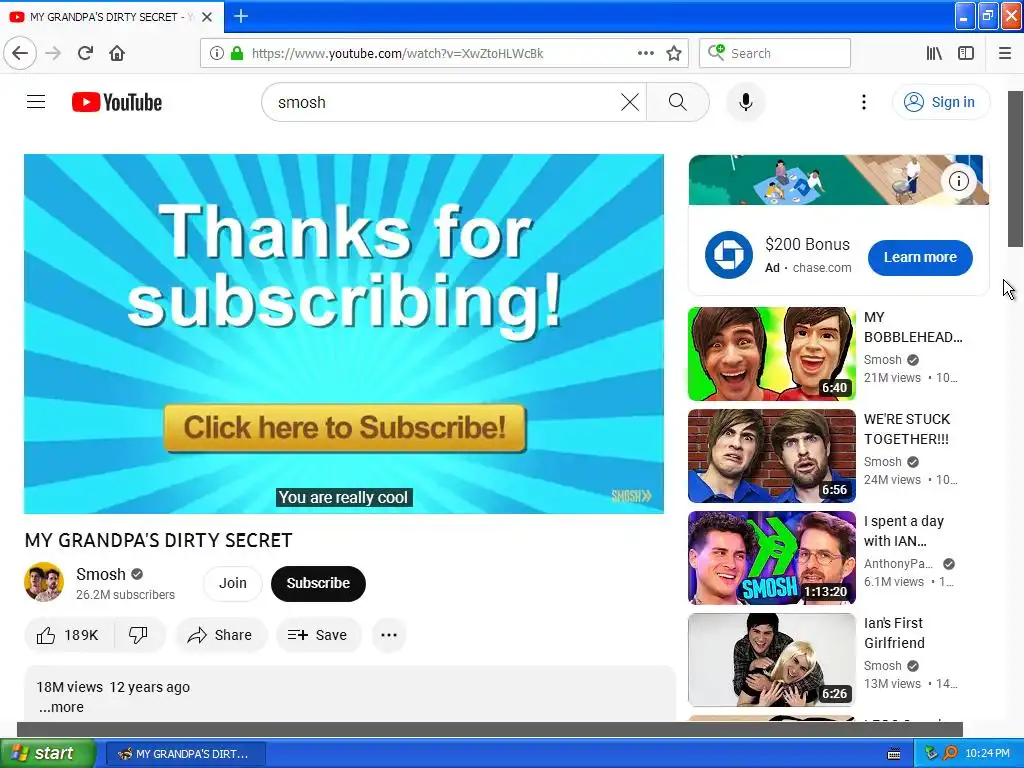Screen dimensions: 1024x768
Task: Open the browser home page
Action: point(117,53)
